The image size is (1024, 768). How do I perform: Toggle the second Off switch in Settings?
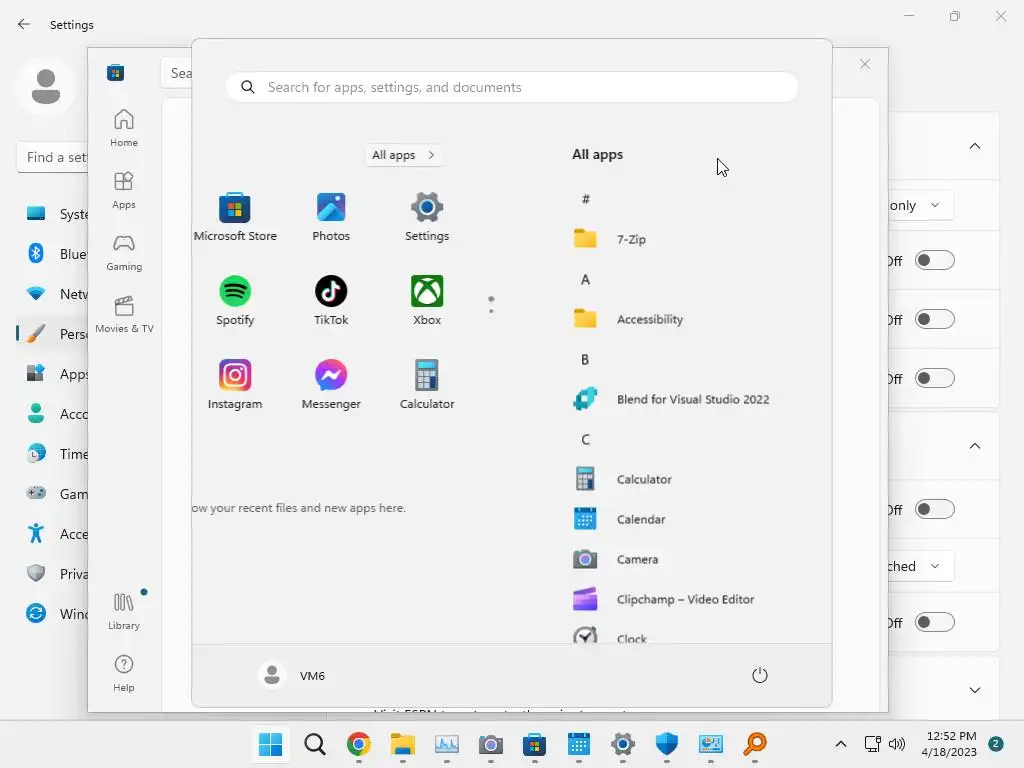tap(935, 319)
